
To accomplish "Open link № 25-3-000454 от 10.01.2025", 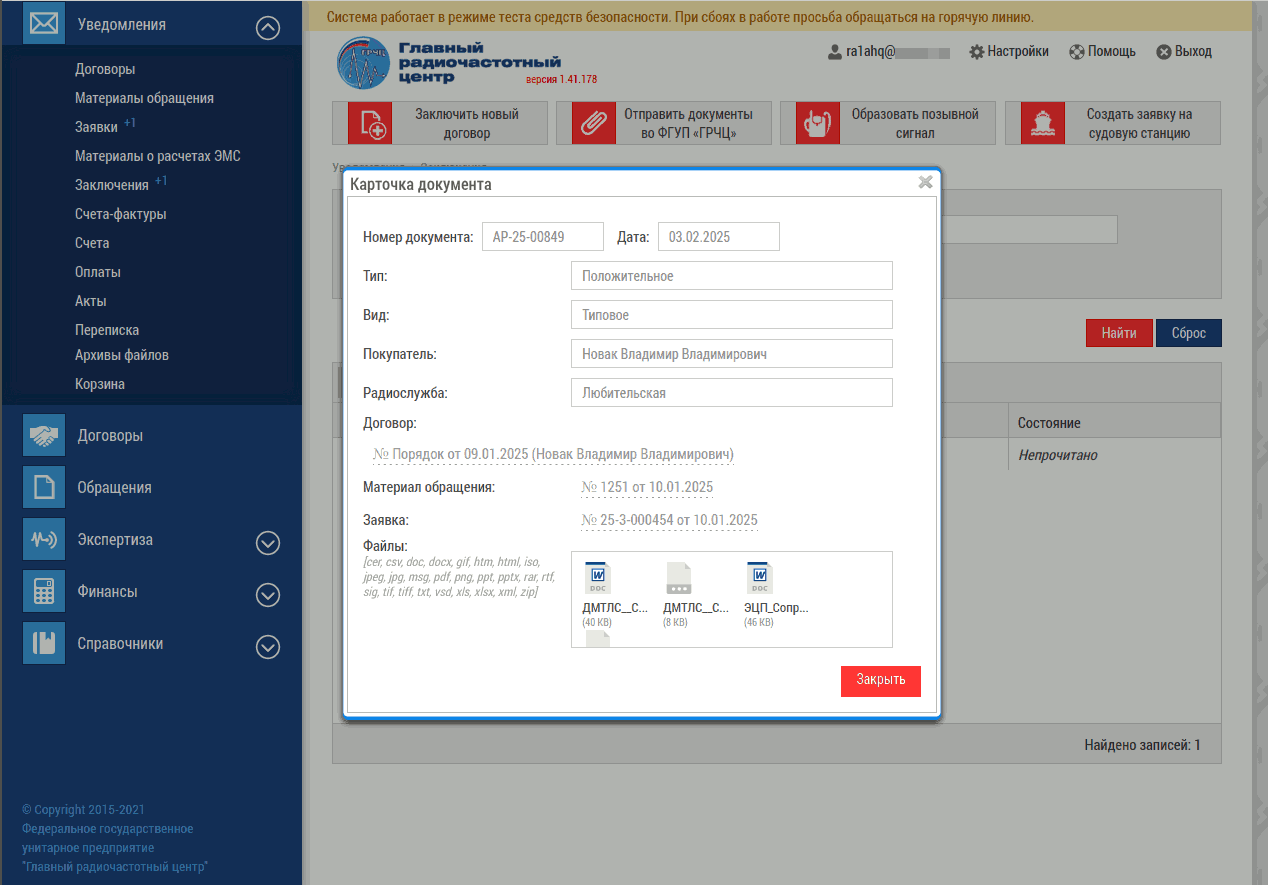I will 669,520.
